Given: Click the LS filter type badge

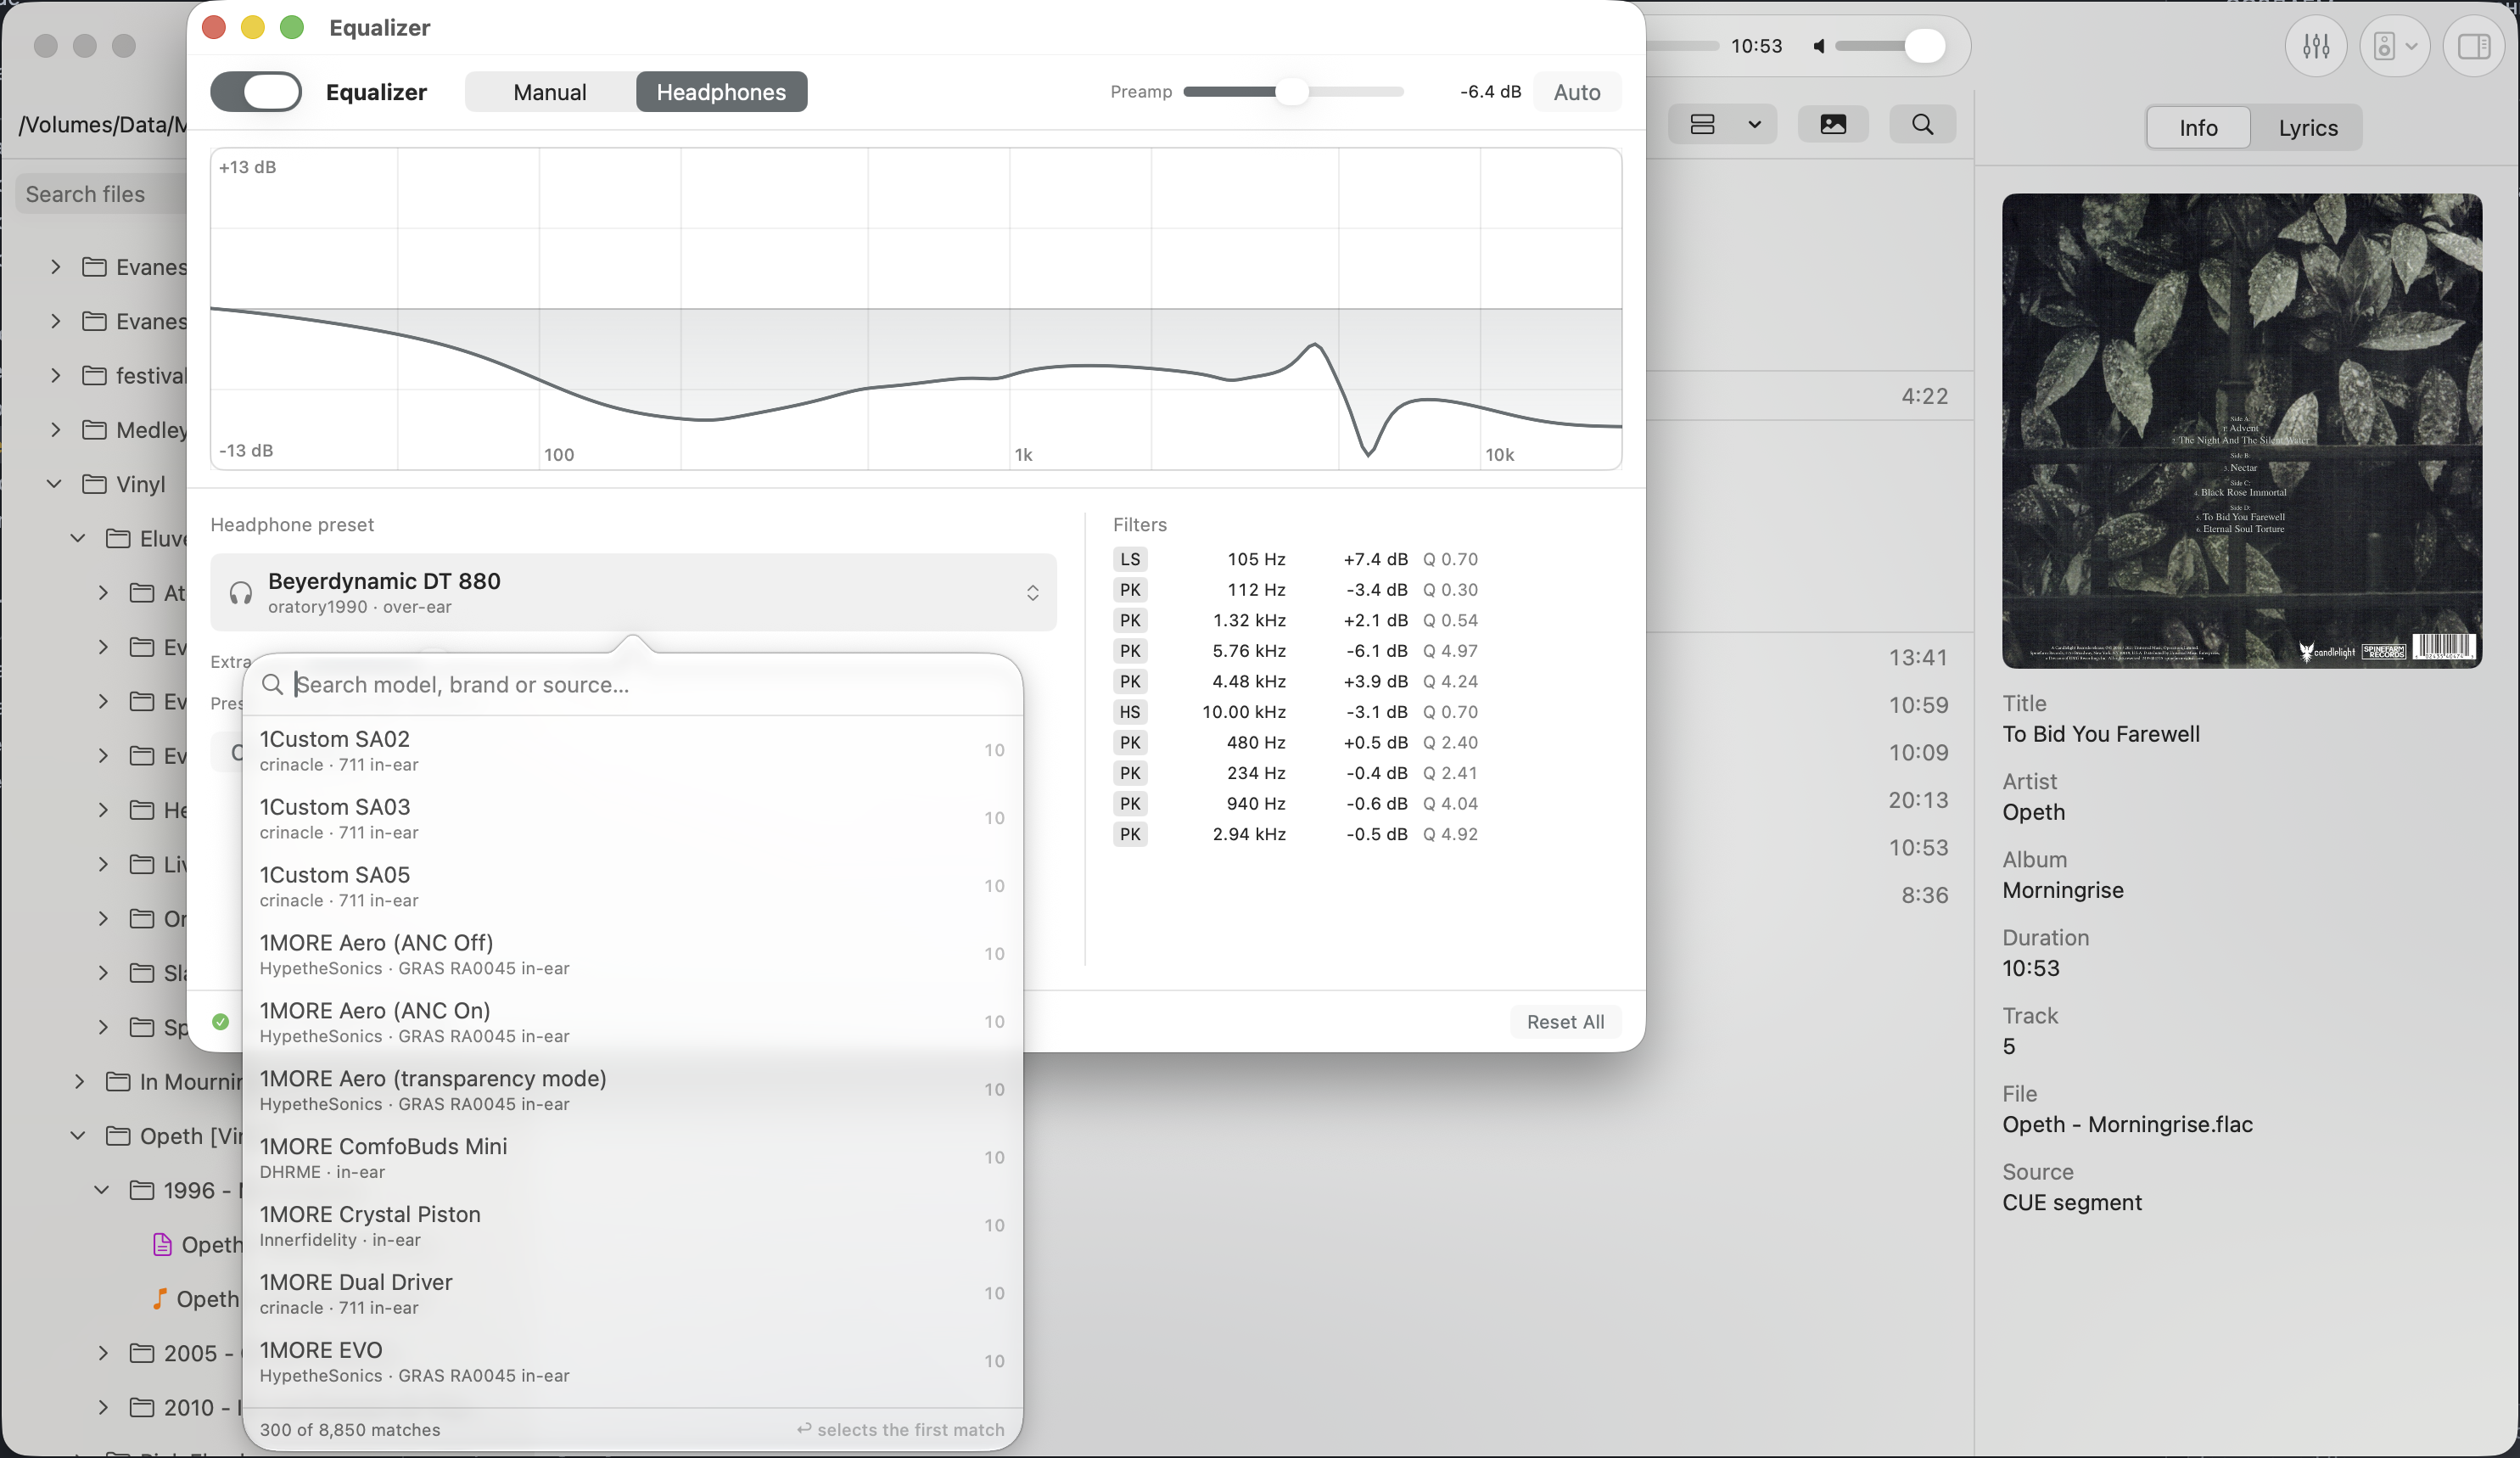Looking at the screenshot, I should [1130, 559].
